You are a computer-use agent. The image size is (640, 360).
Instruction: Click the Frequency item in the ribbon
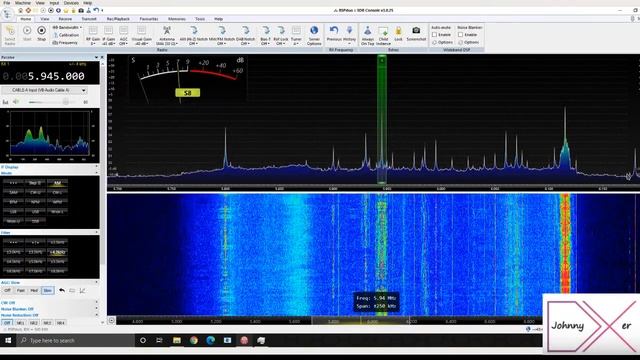[65, 42]
